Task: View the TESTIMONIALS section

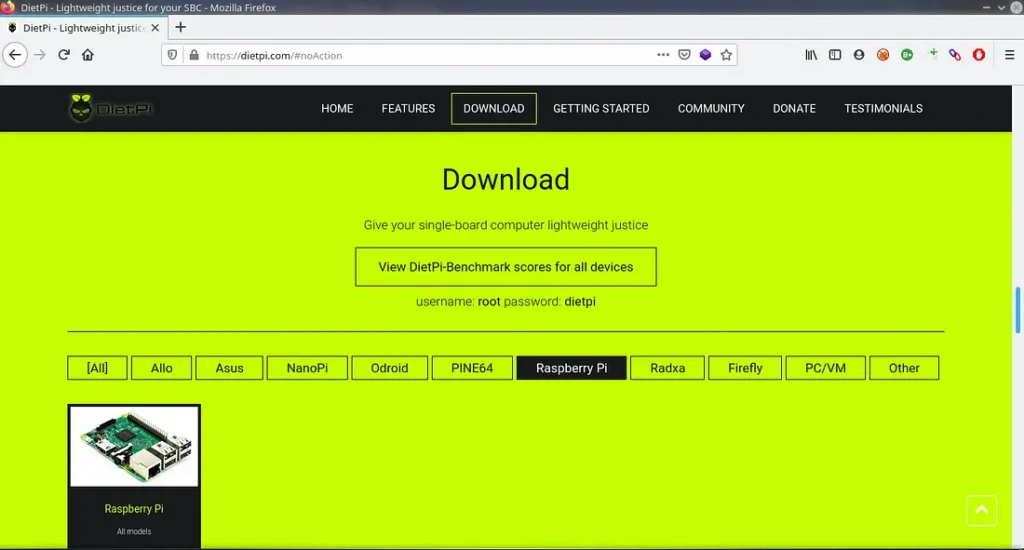Action: (883, 108)
